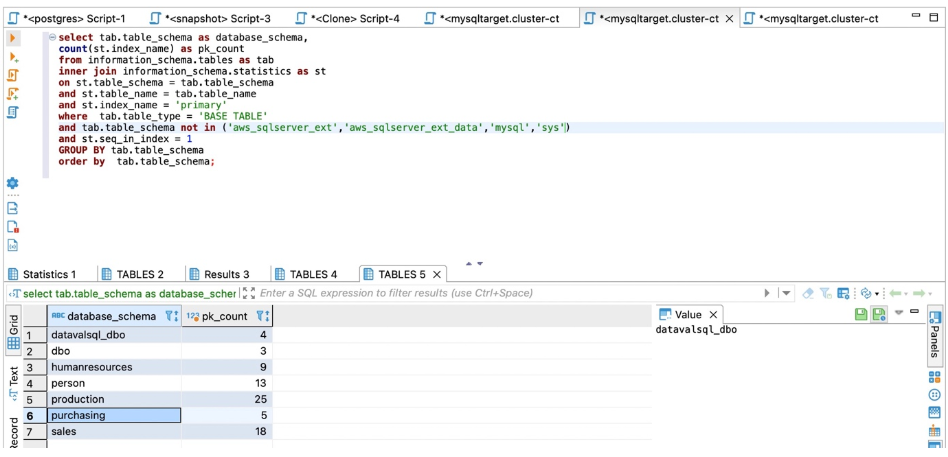This screenshot has width=948, height=457.
Task: Select row number 3 header
Action: (x=35, y=367)
